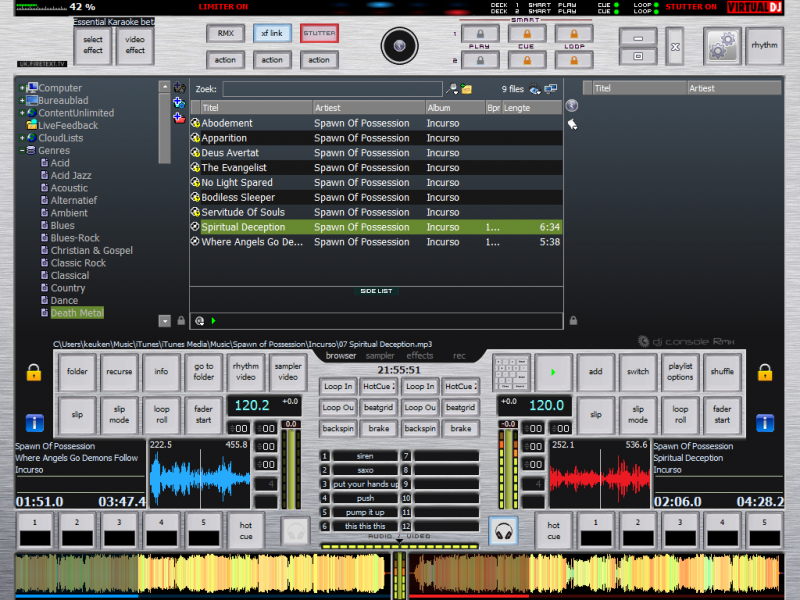Click the blue plus add-folder icon
The height and width of the screenshot is (600, 800).
tap(179, 103)
